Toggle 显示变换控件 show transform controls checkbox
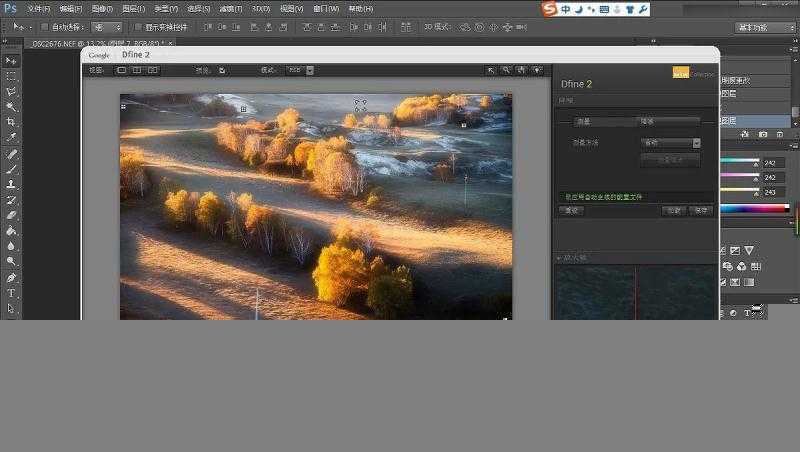This screenshot has height=452, width=800. (138, 27)
